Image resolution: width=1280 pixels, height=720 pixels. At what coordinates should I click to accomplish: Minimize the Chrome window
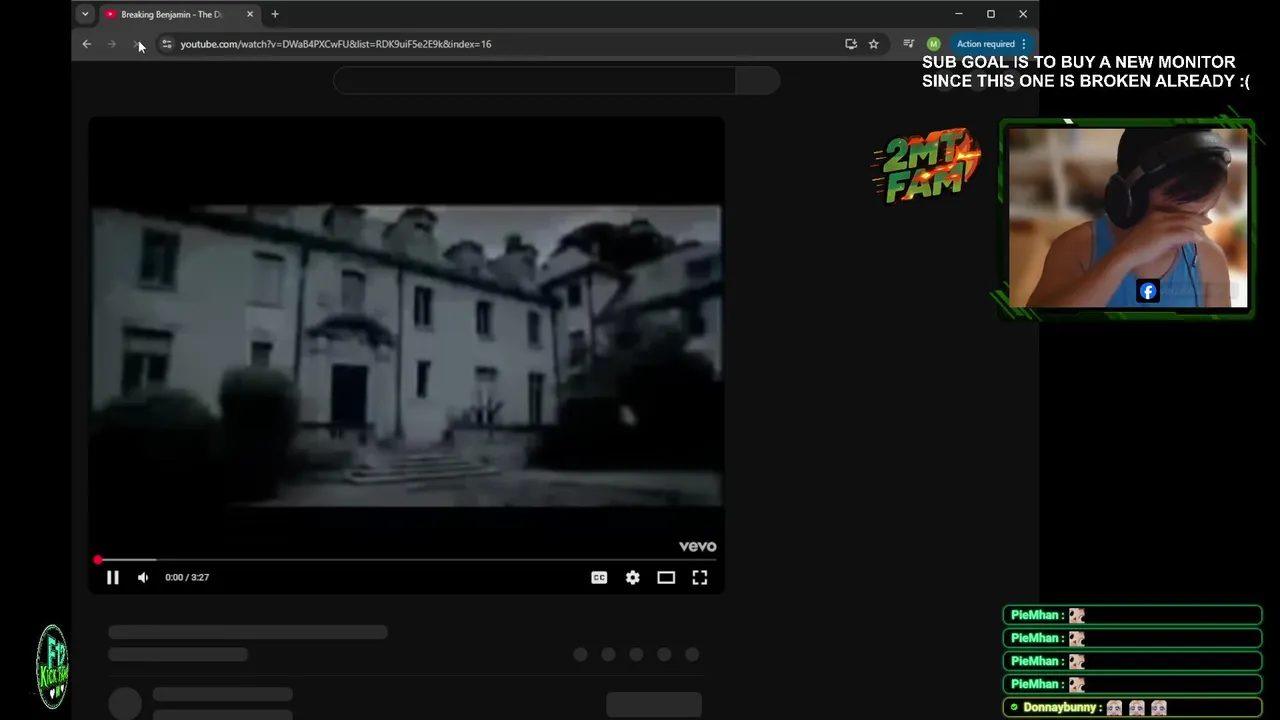tap(959, 14)
